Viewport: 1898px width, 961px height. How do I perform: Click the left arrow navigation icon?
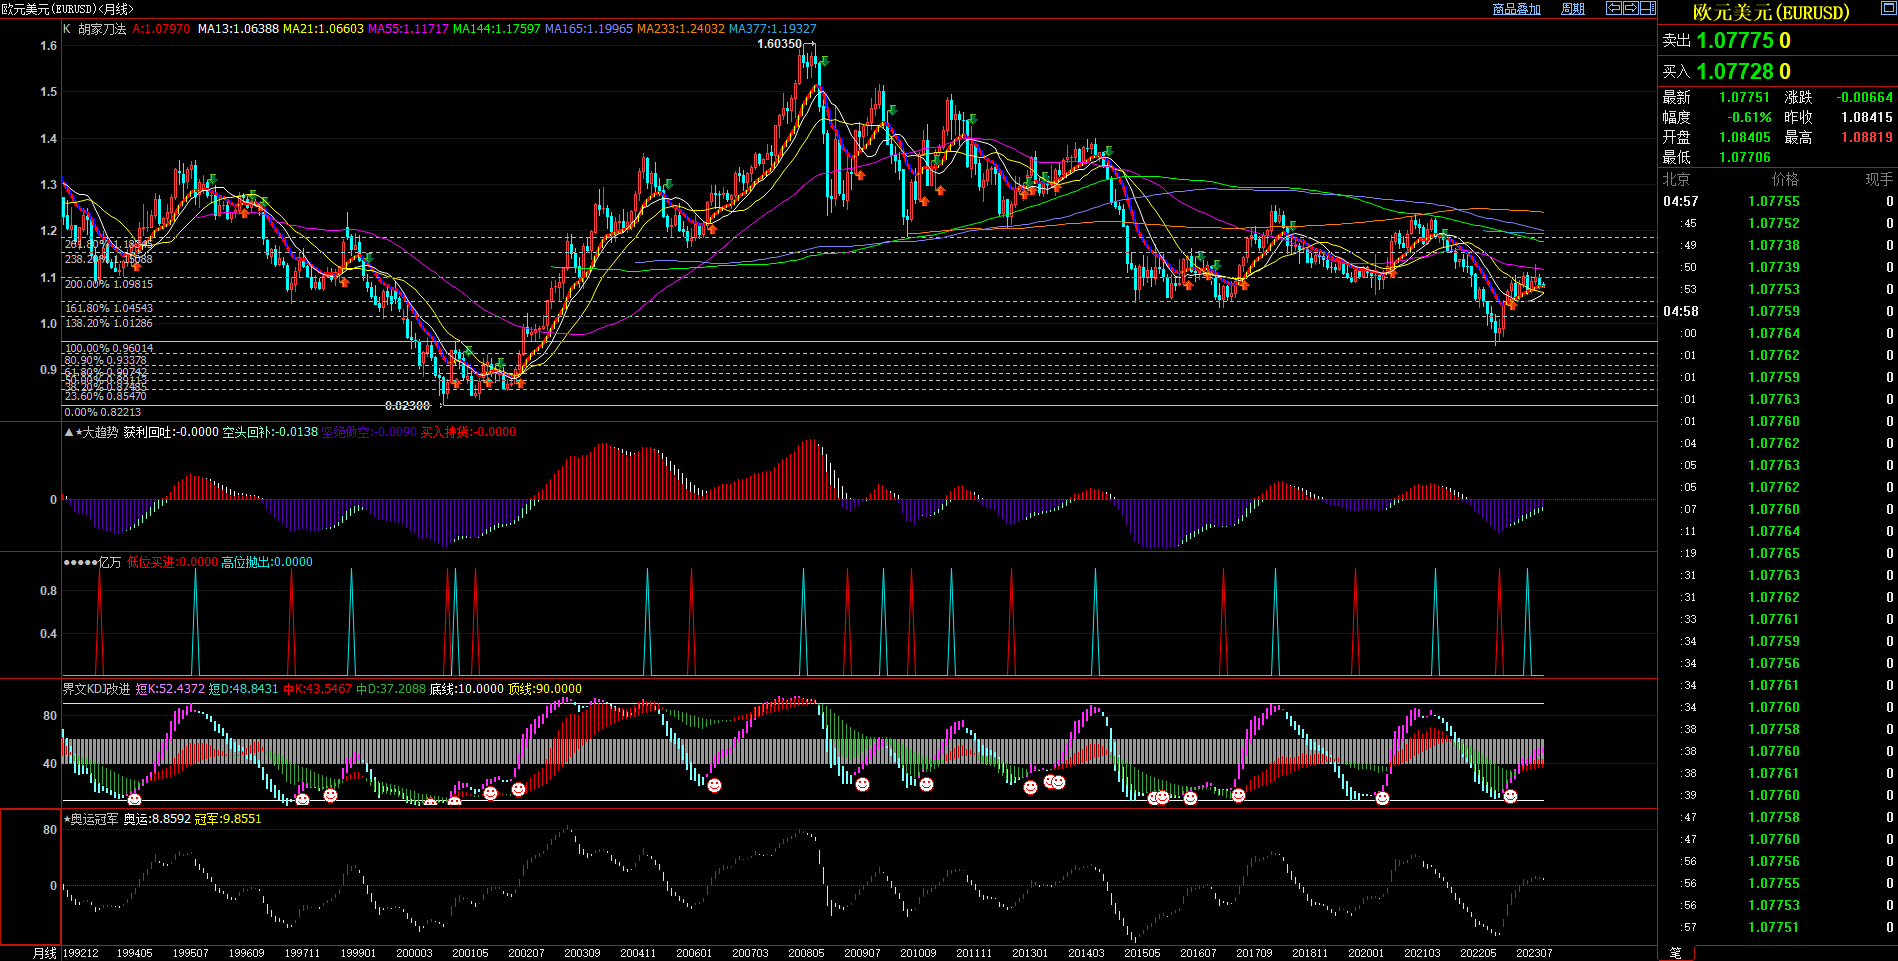tap(1613, 8)
